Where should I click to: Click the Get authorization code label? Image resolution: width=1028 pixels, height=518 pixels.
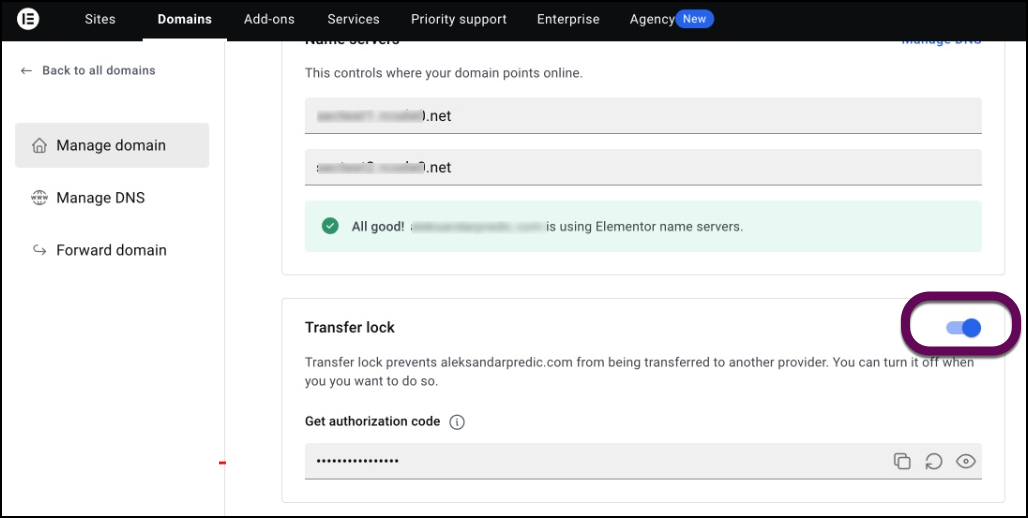tap(372, 422)
